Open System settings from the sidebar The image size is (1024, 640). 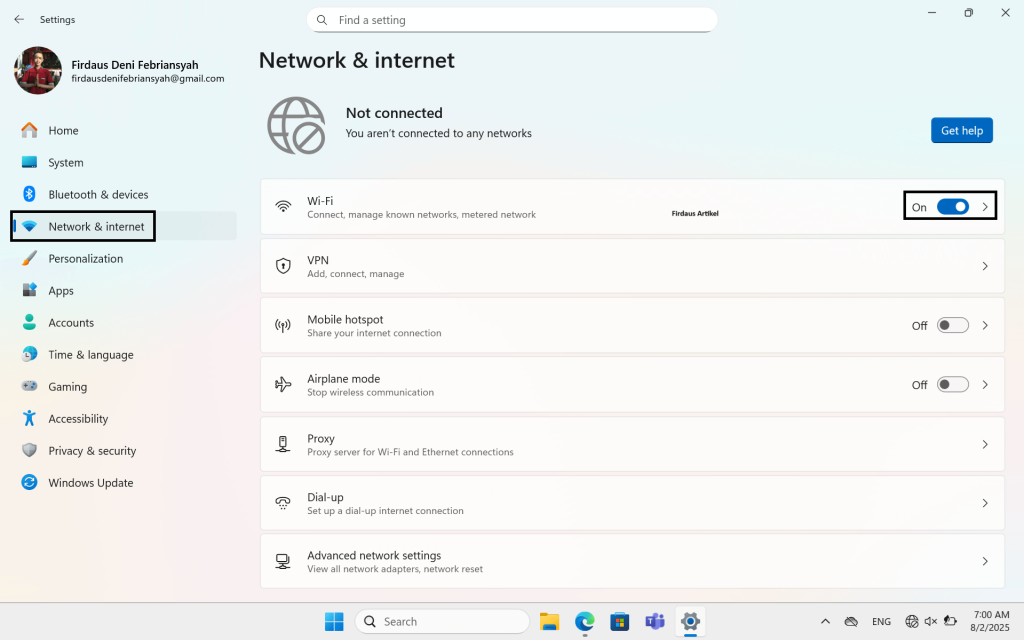click(66, 162)
